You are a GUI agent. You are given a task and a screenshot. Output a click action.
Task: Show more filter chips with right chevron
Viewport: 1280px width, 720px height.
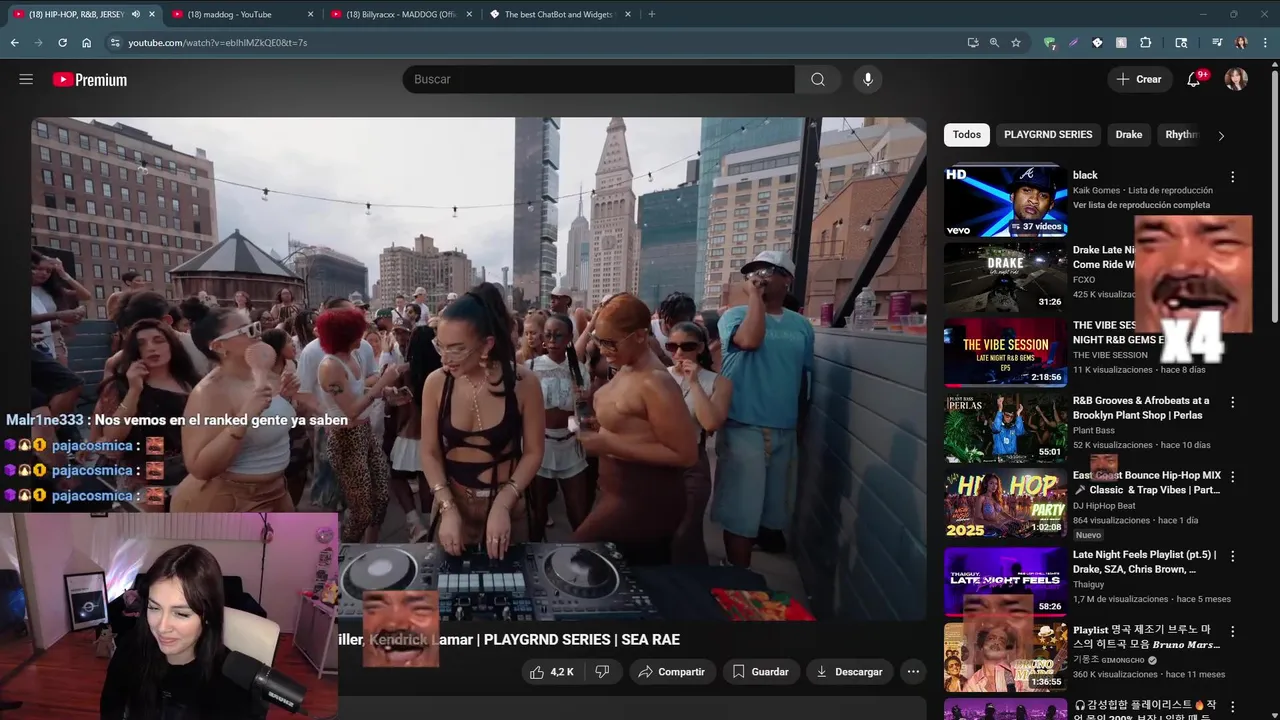(1220, 135)
